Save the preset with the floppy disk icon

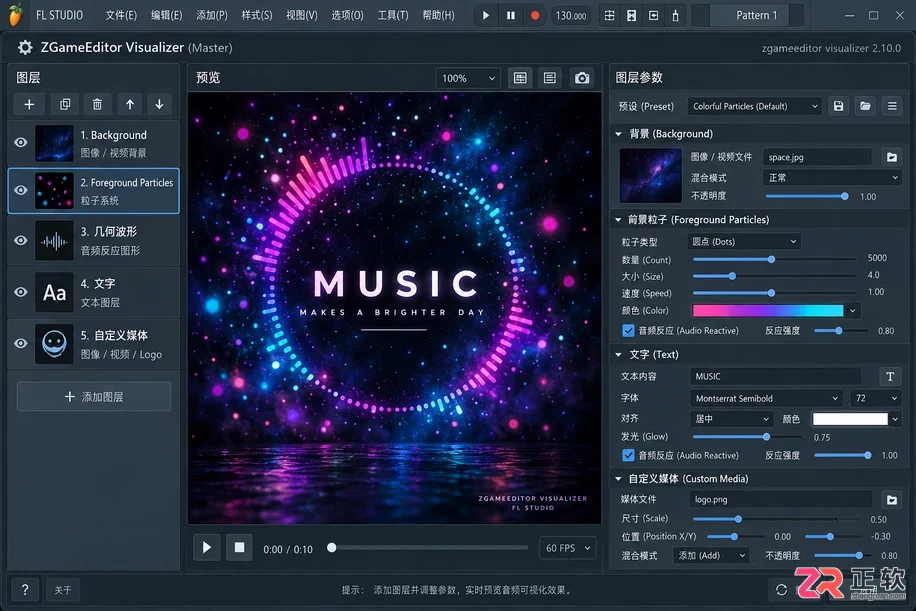pos(838,106)
